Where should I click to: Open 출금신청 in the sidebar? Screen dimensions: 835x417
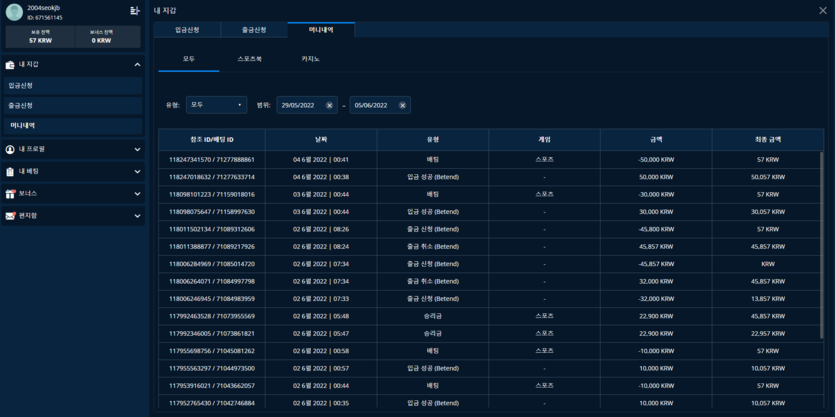click(x=73, y=106)
